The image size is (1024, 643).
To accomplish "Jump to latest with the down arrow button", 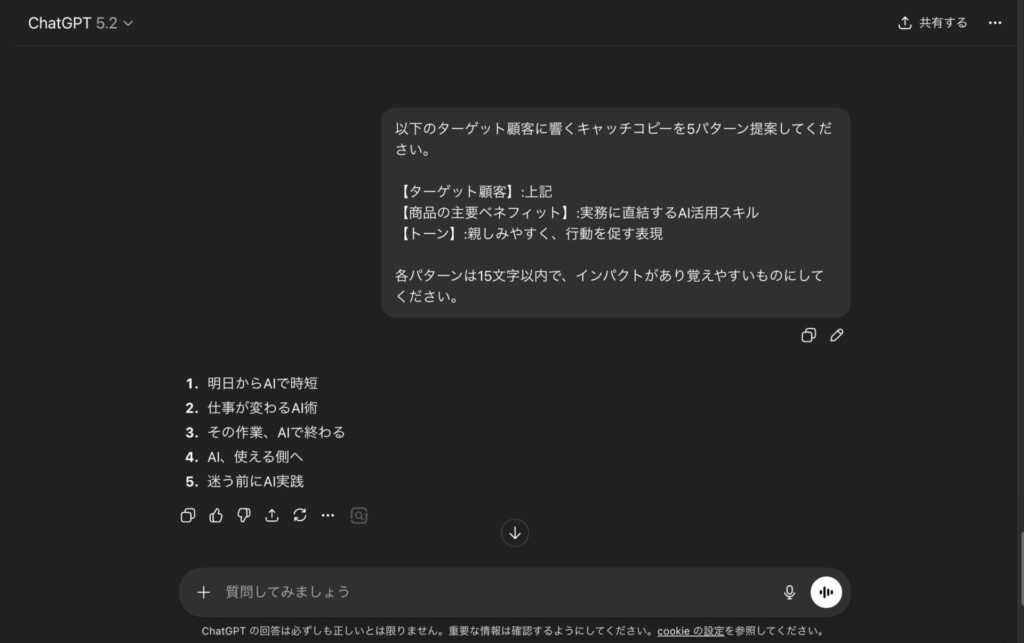I will [515, 533].
